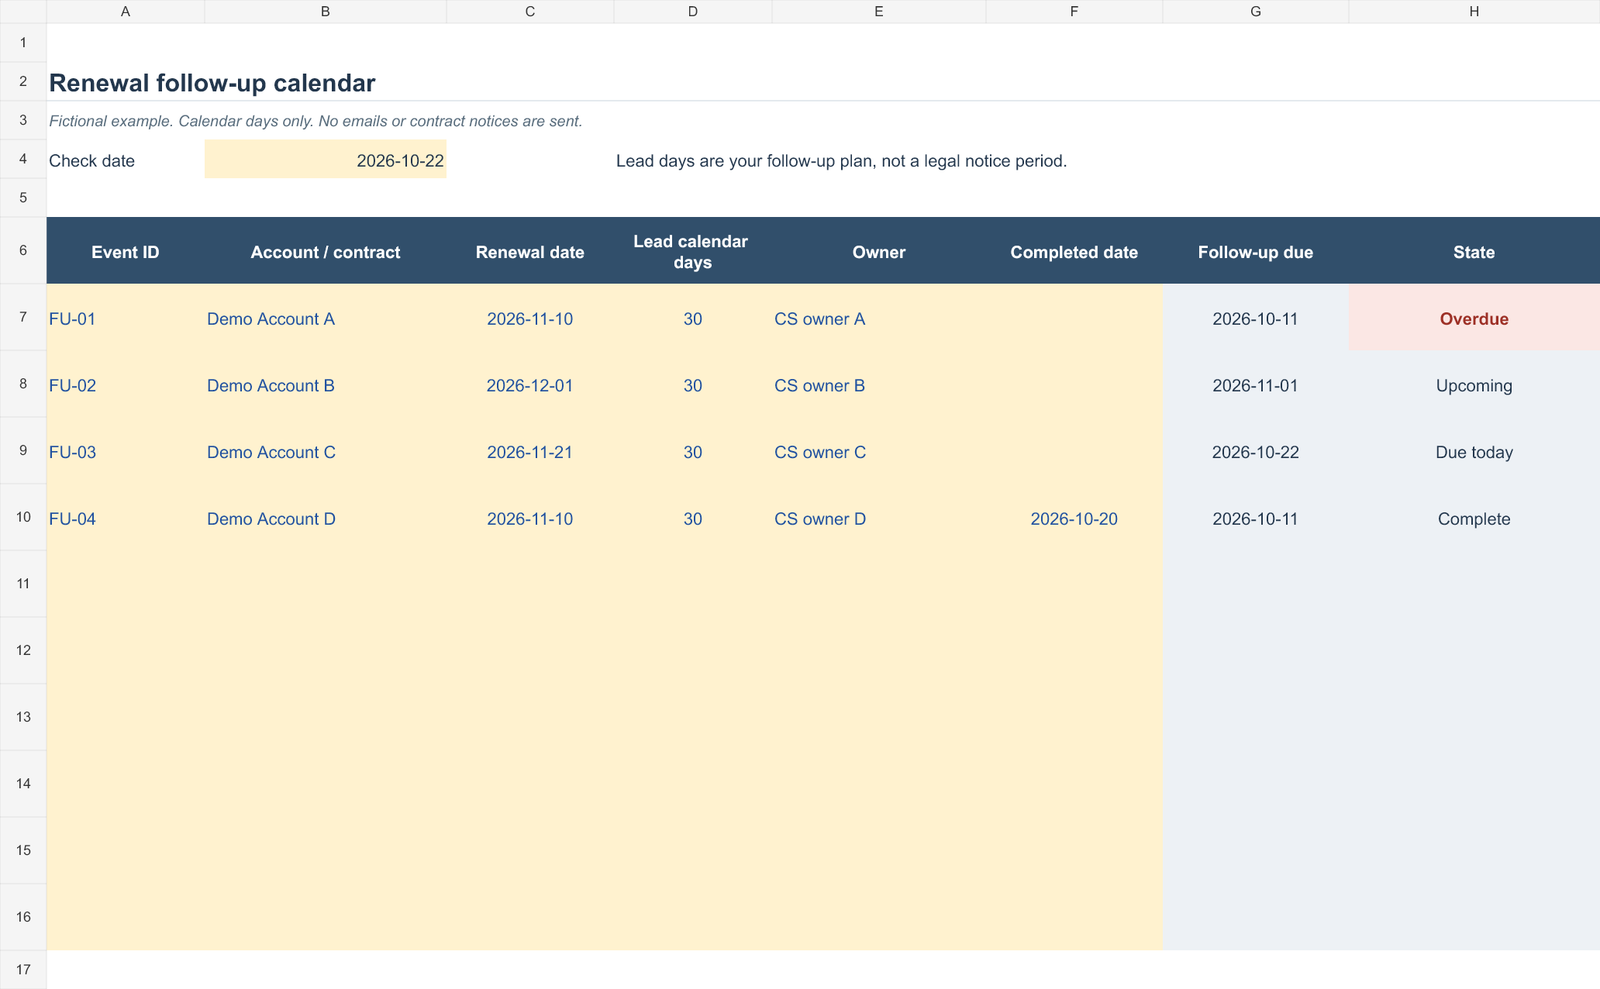Click the Complete state cell

[1474, 518]
